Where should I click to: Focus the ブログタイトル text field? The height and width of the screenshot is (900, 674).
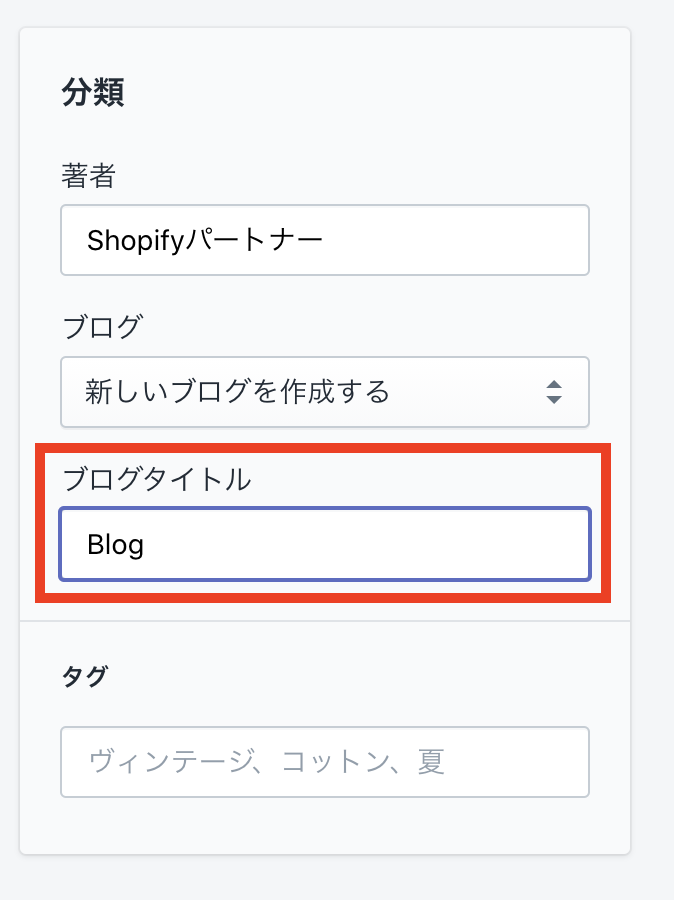pyautogui.click(x=324, y=544)
